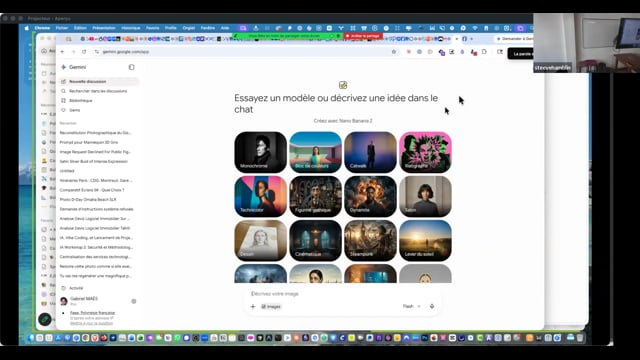Select the Catwalk style template
Screen dimensions: 640x360
[x=370, y=152]
